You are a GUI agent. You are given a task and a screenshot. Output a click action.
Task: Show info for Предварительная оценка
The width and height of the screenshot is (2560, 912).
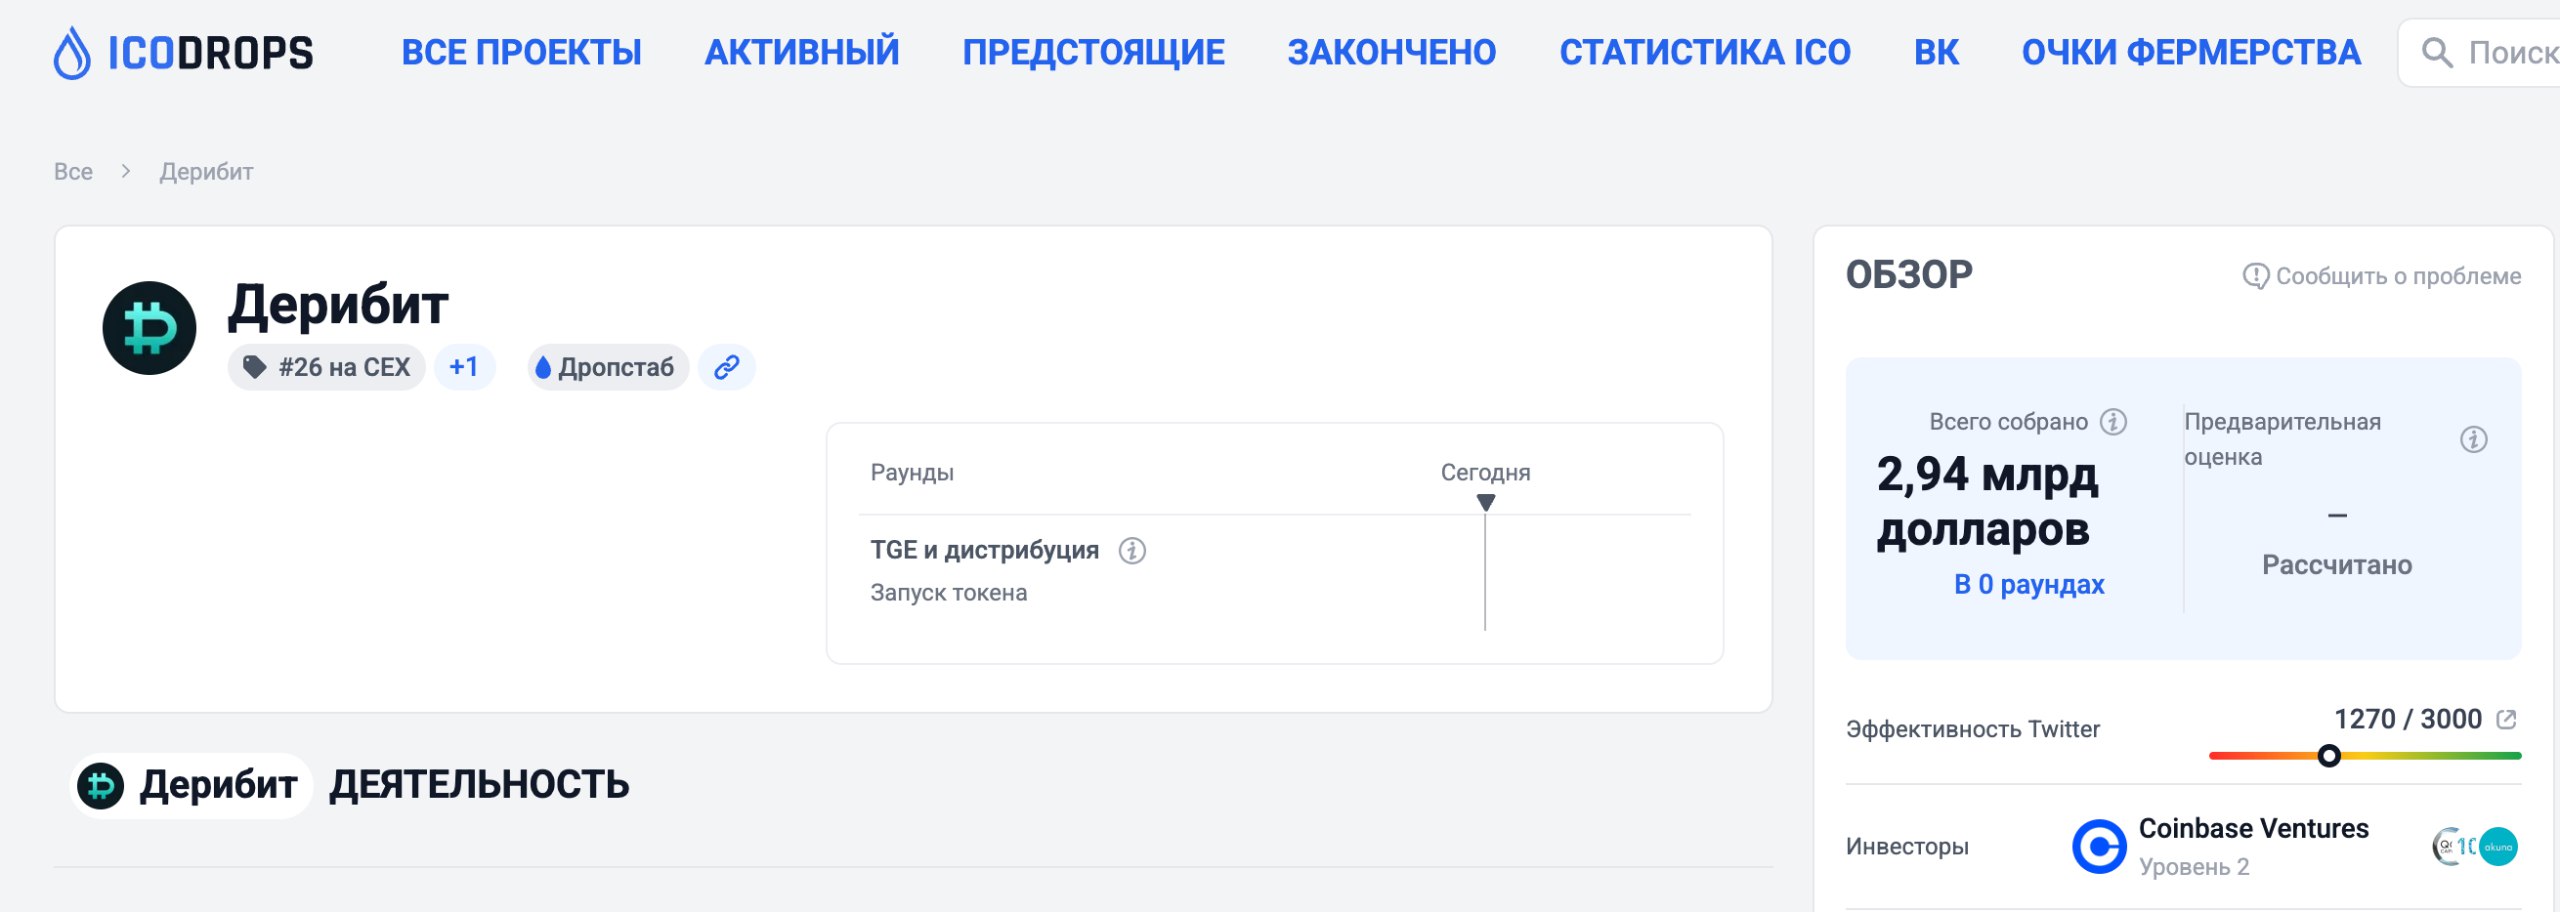pos(2474,439)
